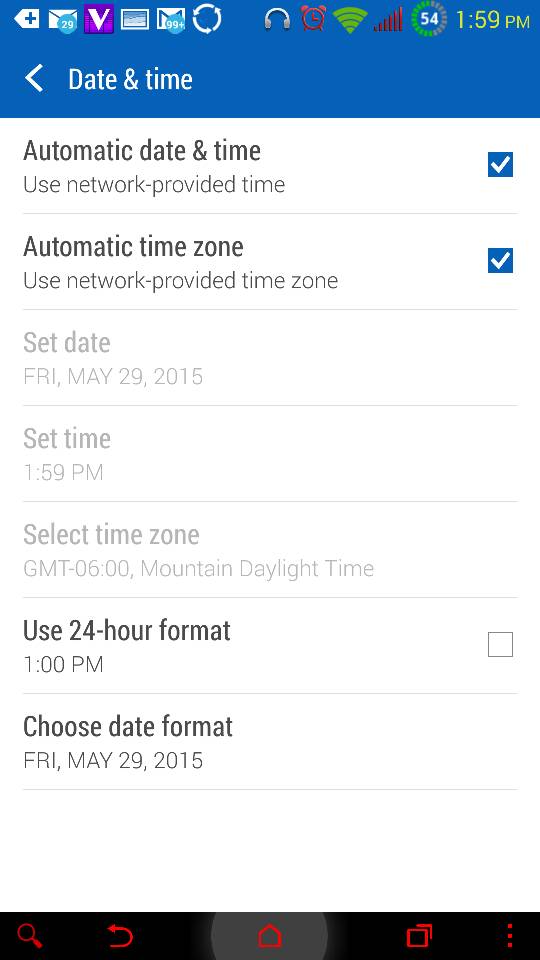Viewport: 540px width, 960px height.
Task: Tap the sync circle status bar icon
Action: (x=207, y=20)
